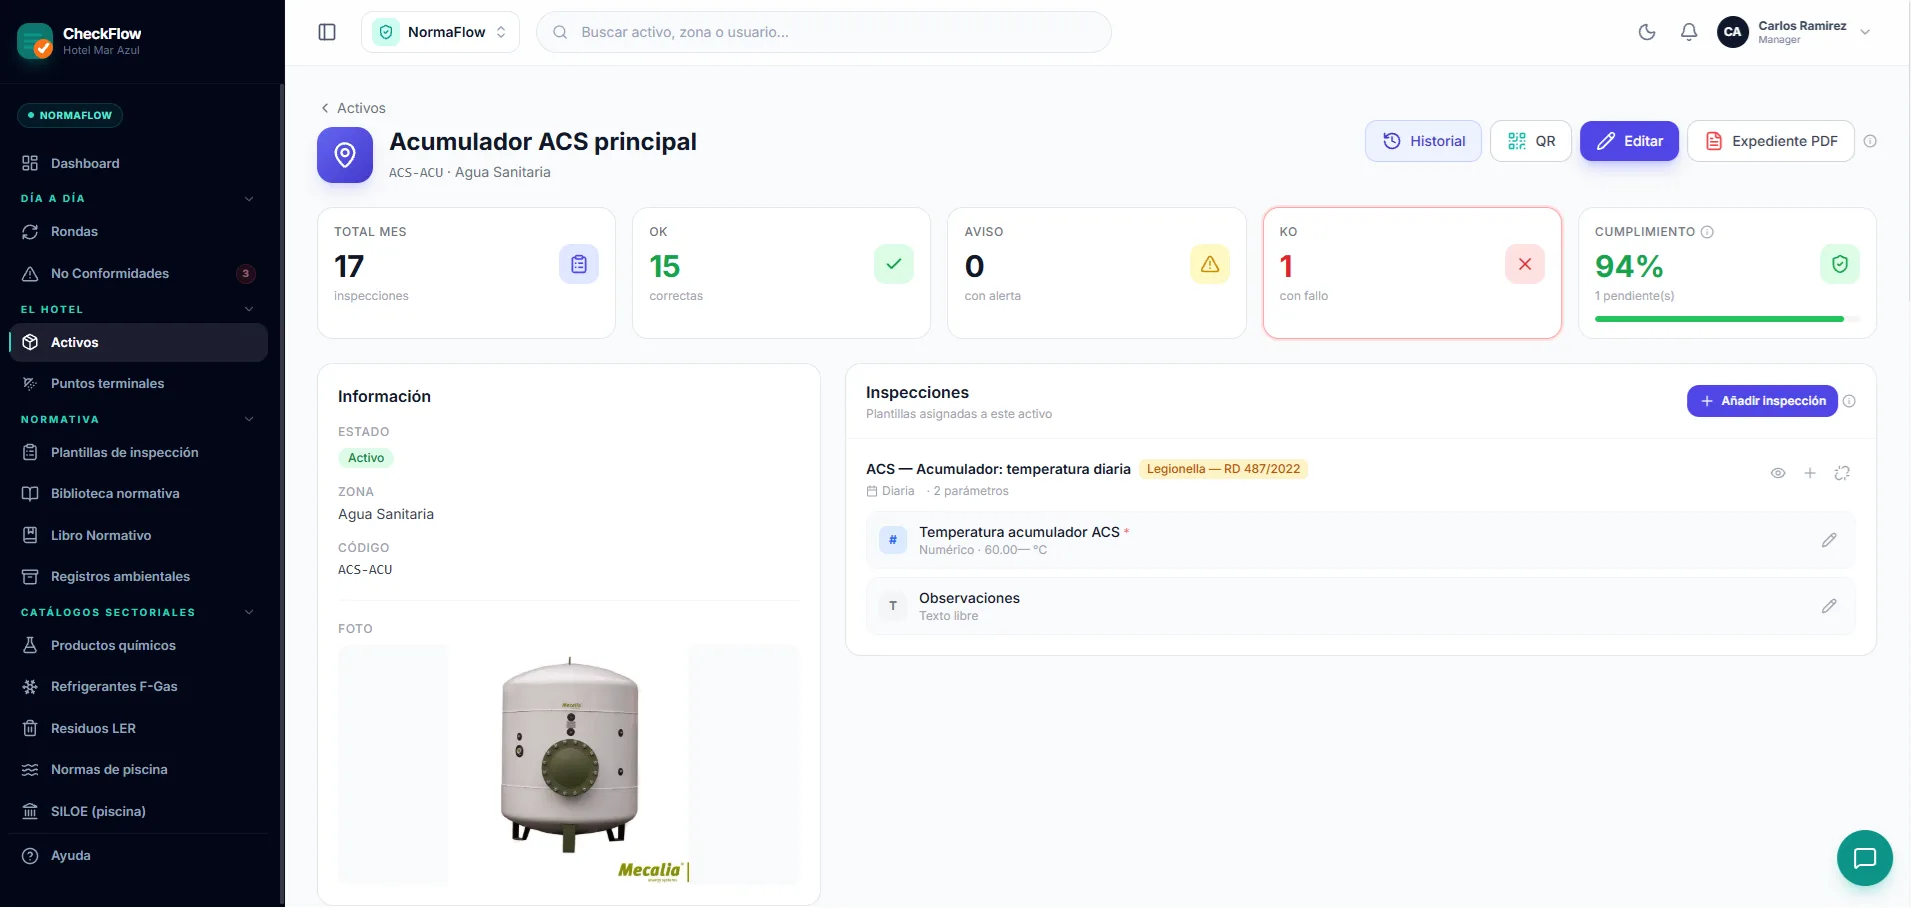Click info icon next to Expediente PDF

[1870, 141]
